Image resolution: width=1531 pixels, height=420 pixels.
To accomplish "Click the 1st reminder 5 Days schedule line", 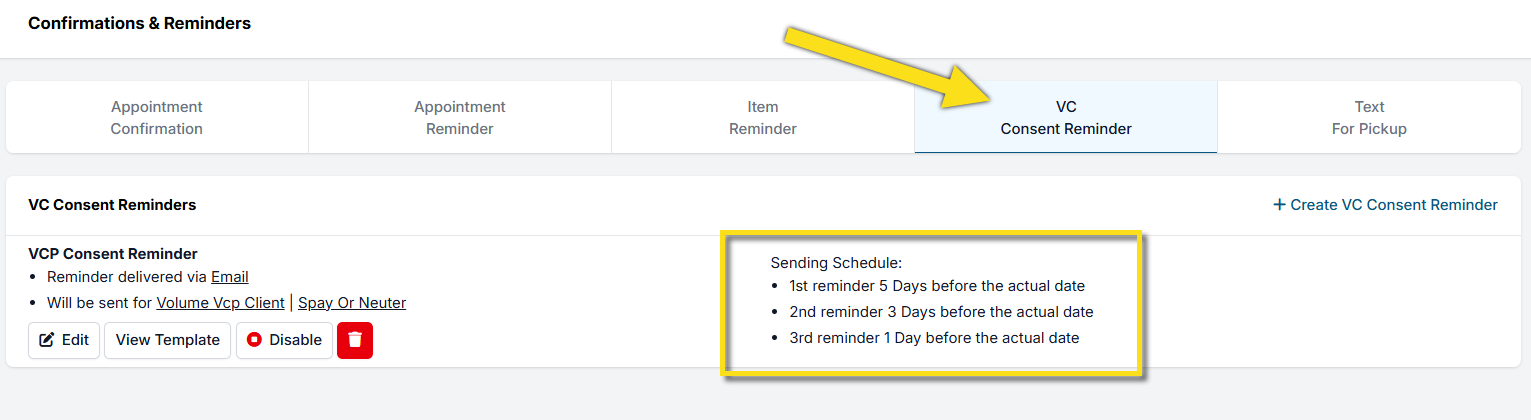I will tap(937, 286).
